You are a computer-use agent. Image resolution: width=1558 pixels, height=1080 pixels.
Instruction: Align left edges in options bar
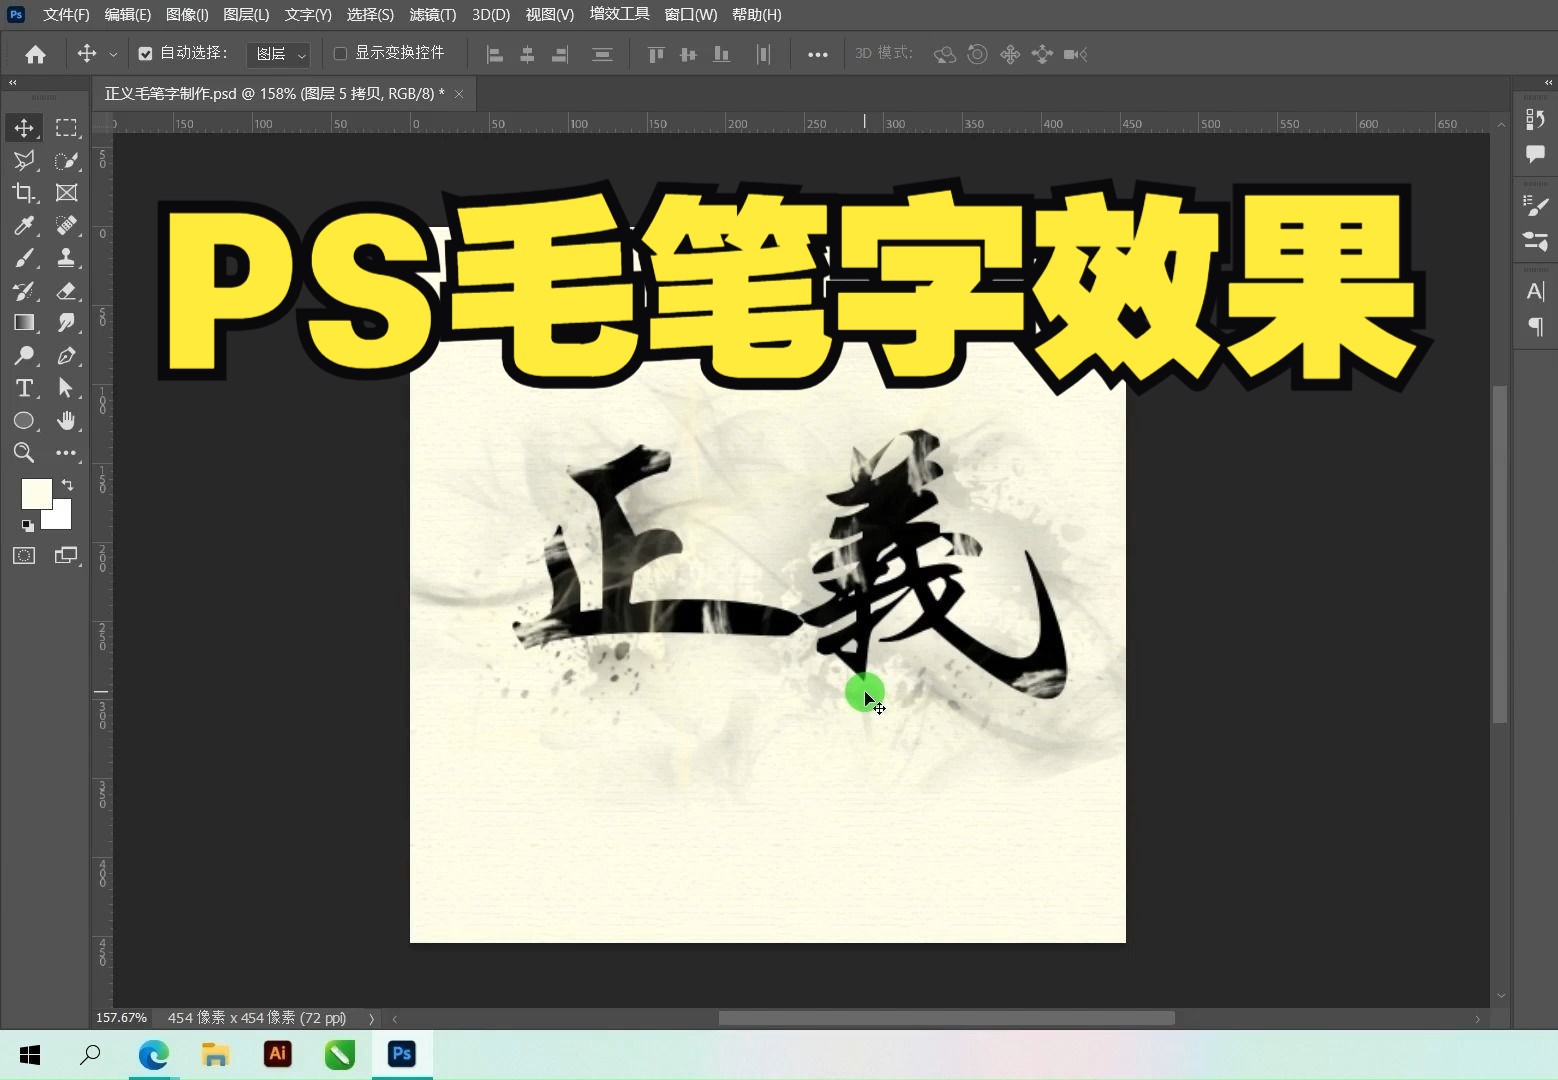(494, 54)
